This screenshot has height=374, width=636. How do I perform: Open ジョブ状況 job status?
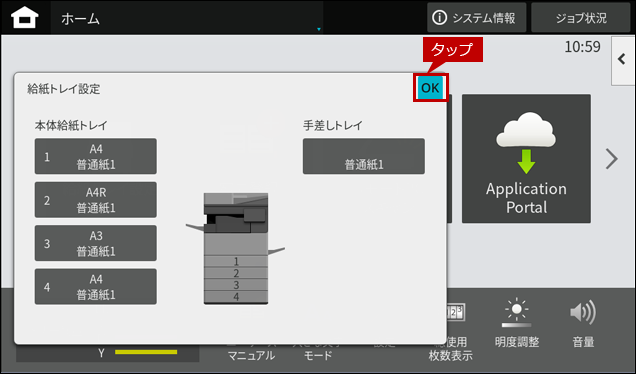tap(580, 18)
